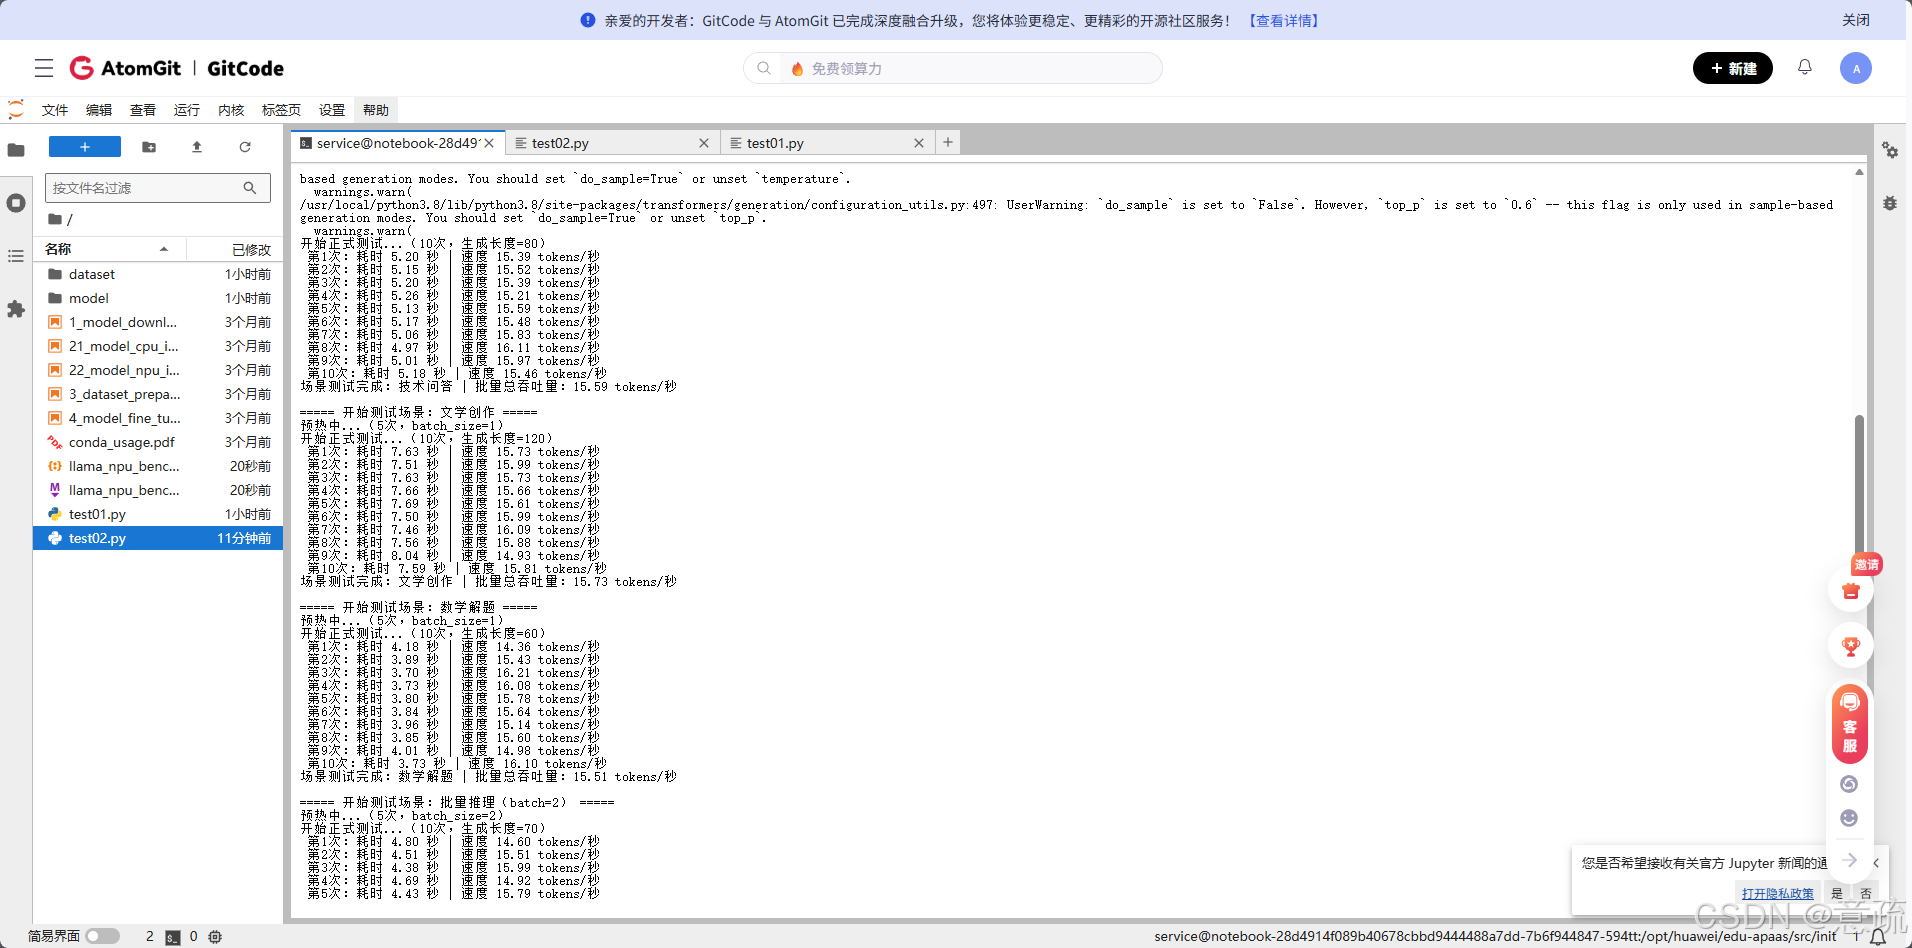Open the dataset folder
This screenshot has height=948, width=1912.
159,274
